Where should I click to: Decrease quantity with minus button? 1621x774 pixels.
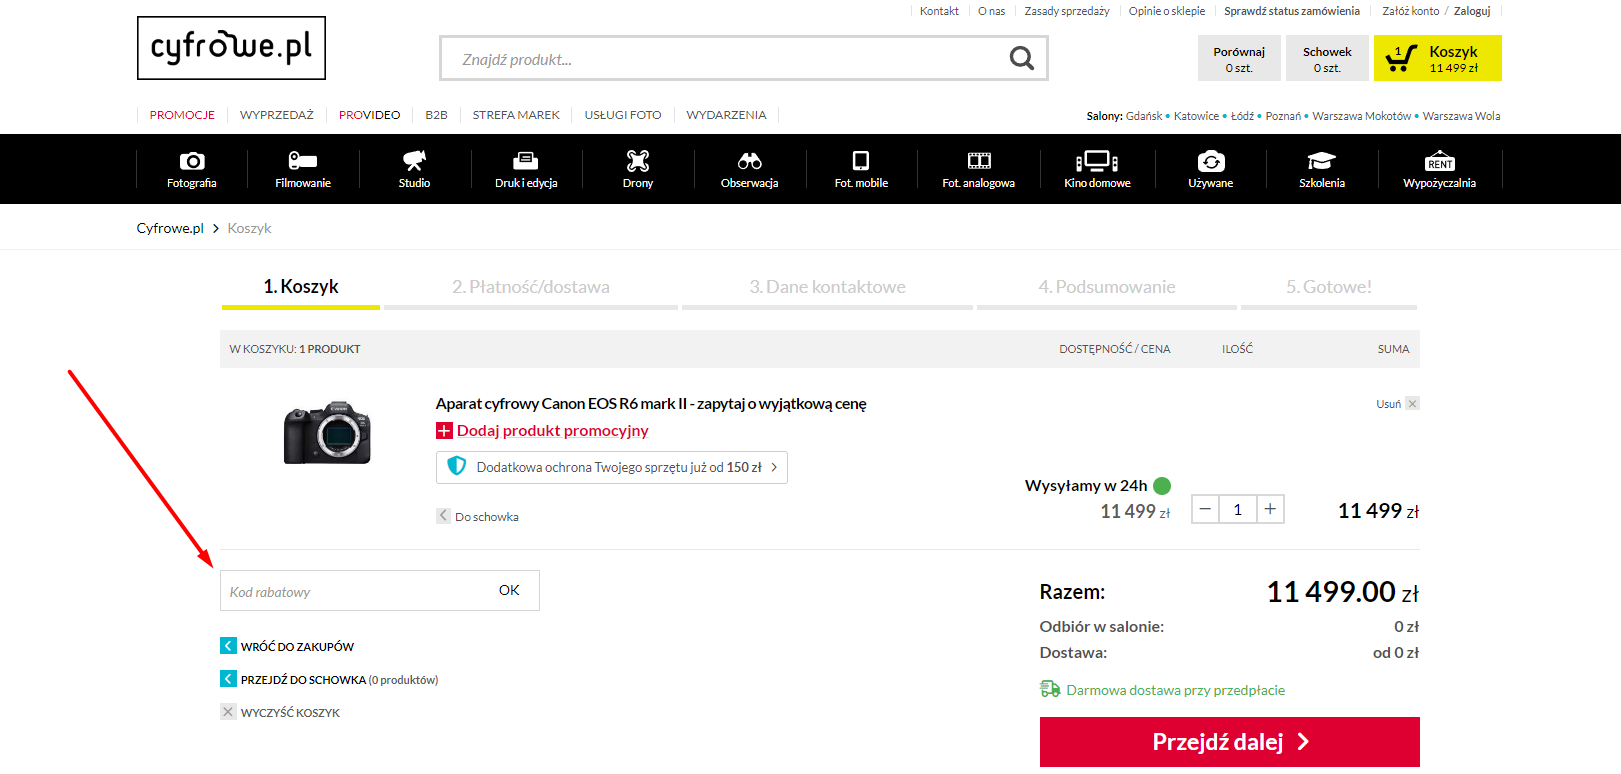point(1205,509)
